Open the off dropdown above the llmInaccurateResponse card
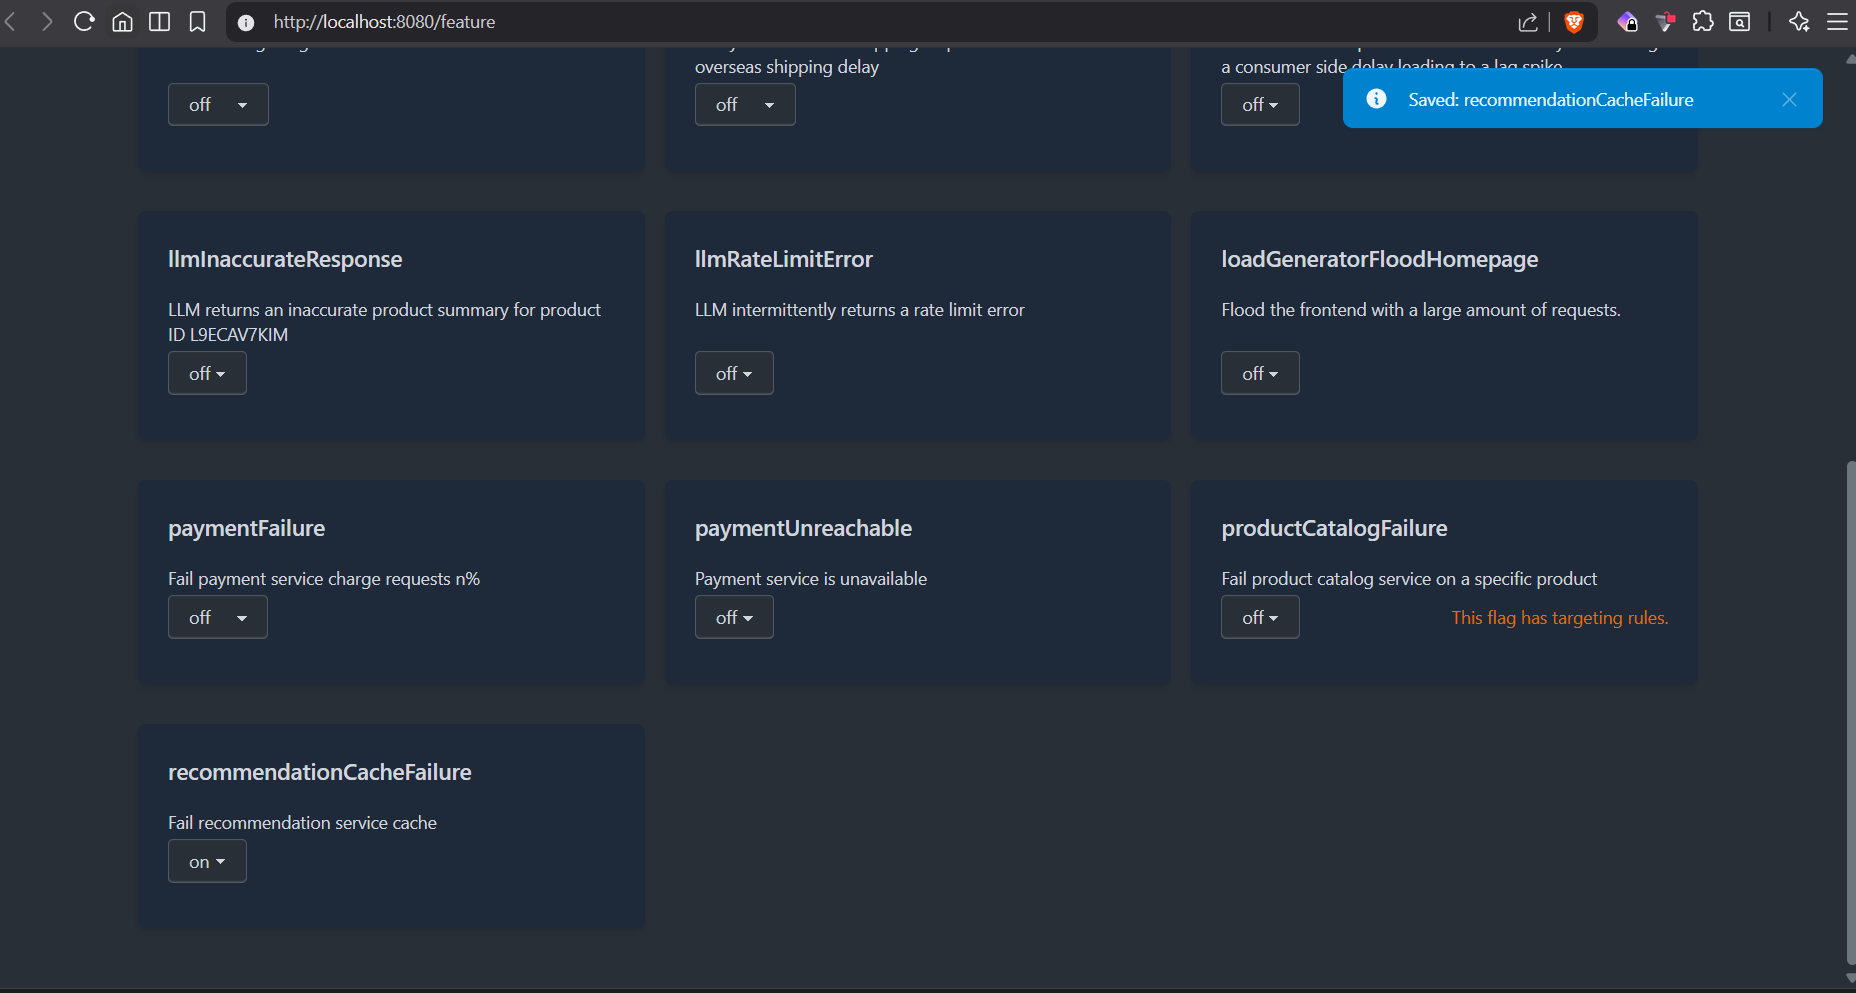Image resolution: width=1856 pixels, height=993 pixels. click(x=218, y=104)
